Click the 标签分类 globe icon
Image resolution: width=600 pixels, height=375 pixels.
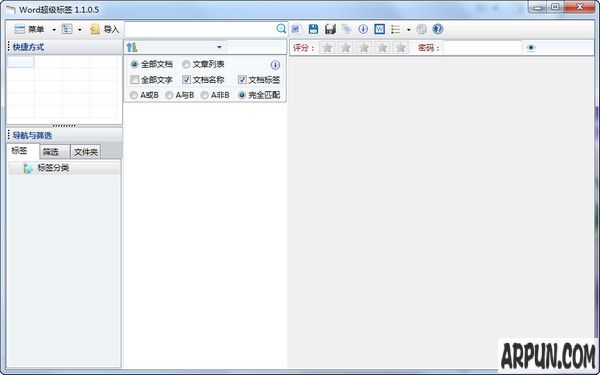[28, 168]
